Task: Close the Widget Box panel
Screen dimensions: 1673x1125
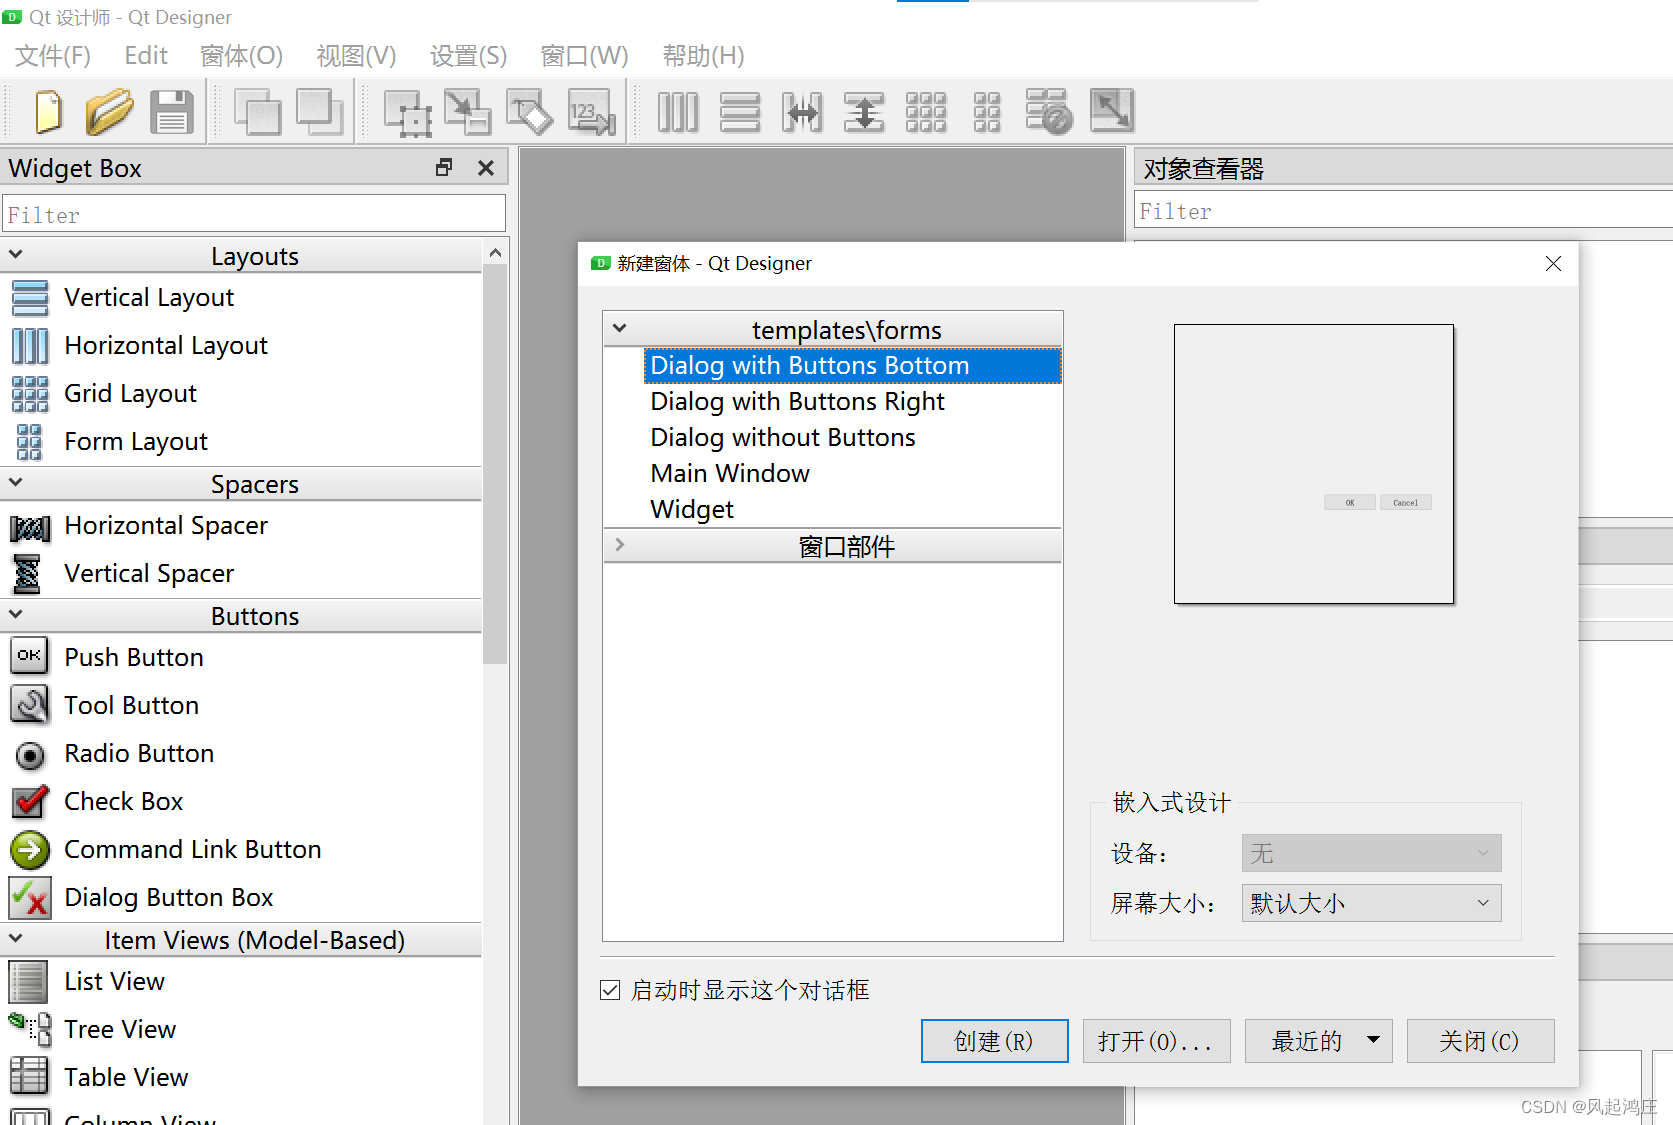Action: pos(486,168)
